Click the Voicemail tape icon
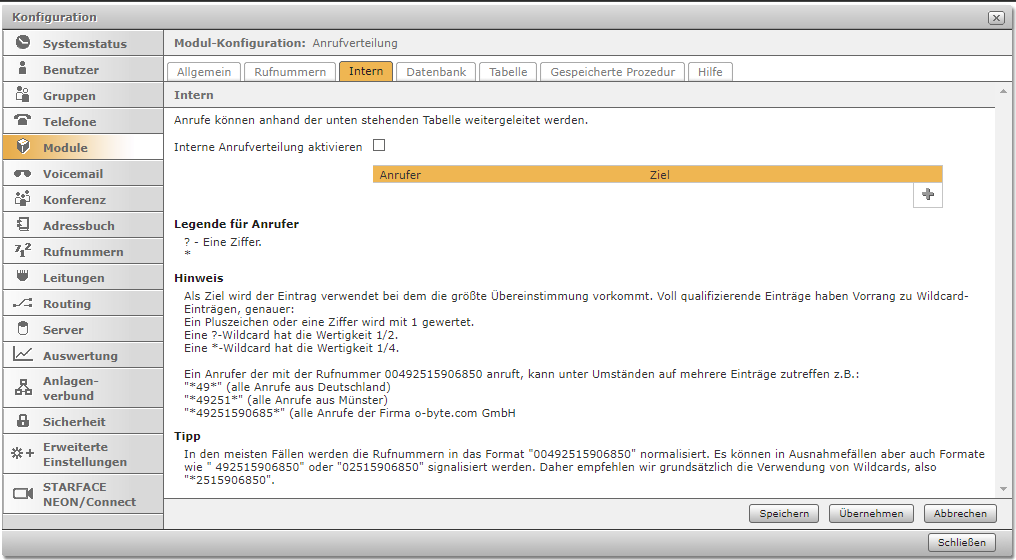The image size is (1016, 560). [x=23, y=173]
